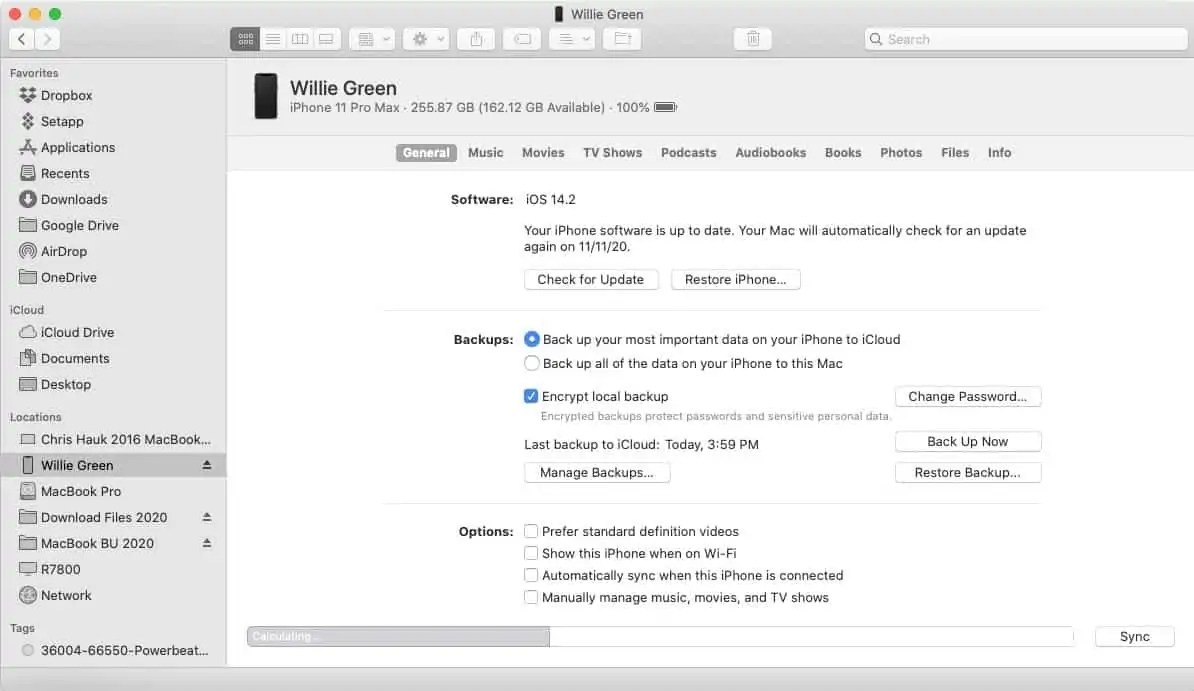Switch to the Movies tab
Image resolution: width=1194 pixels, height=691 pixels.
[x=543, y=152]
